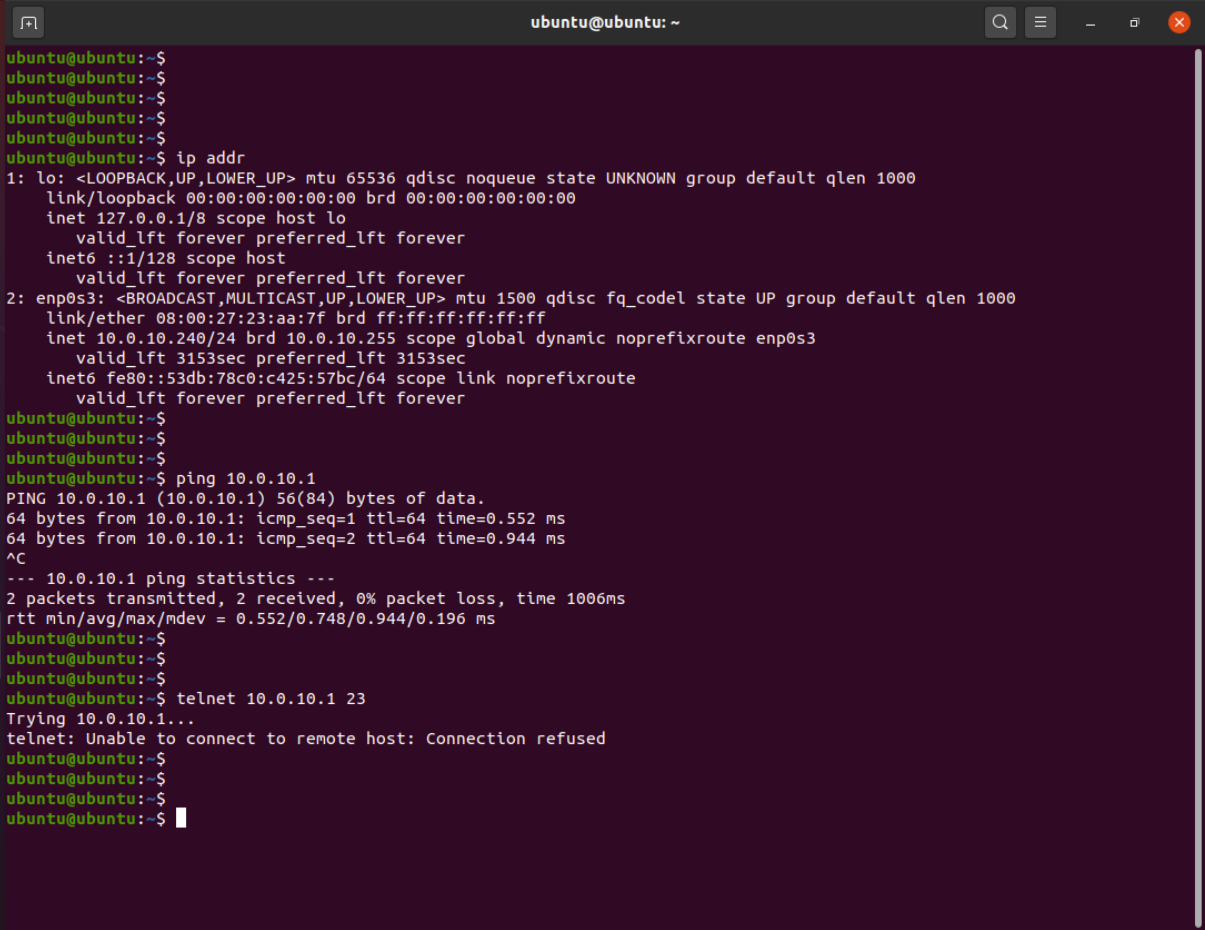Screen dimensions: 1205x930
Task: Click the rtt min/avg/max/mdev line
Action: pos(251,618)
